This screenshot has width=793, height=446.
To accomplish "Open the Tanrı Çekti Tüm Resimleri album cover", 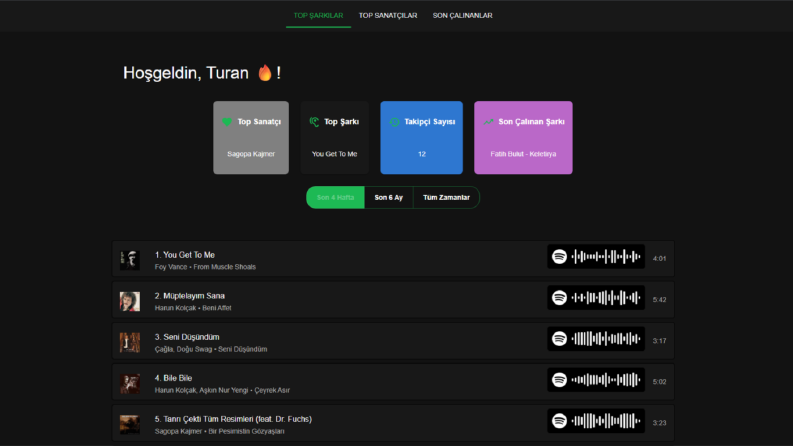I will pos(130,424).
